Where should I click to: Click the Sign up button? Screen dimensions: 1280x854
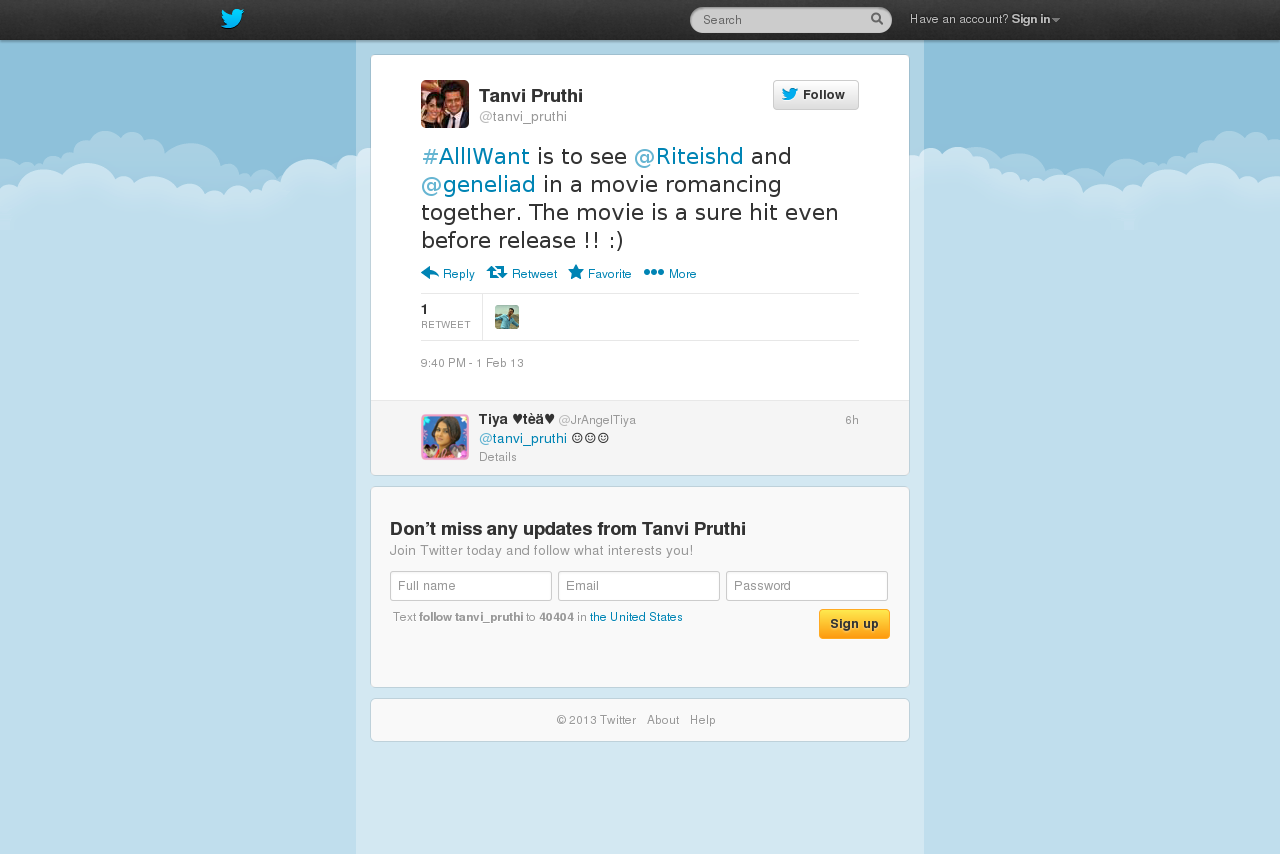click(854, 624)
